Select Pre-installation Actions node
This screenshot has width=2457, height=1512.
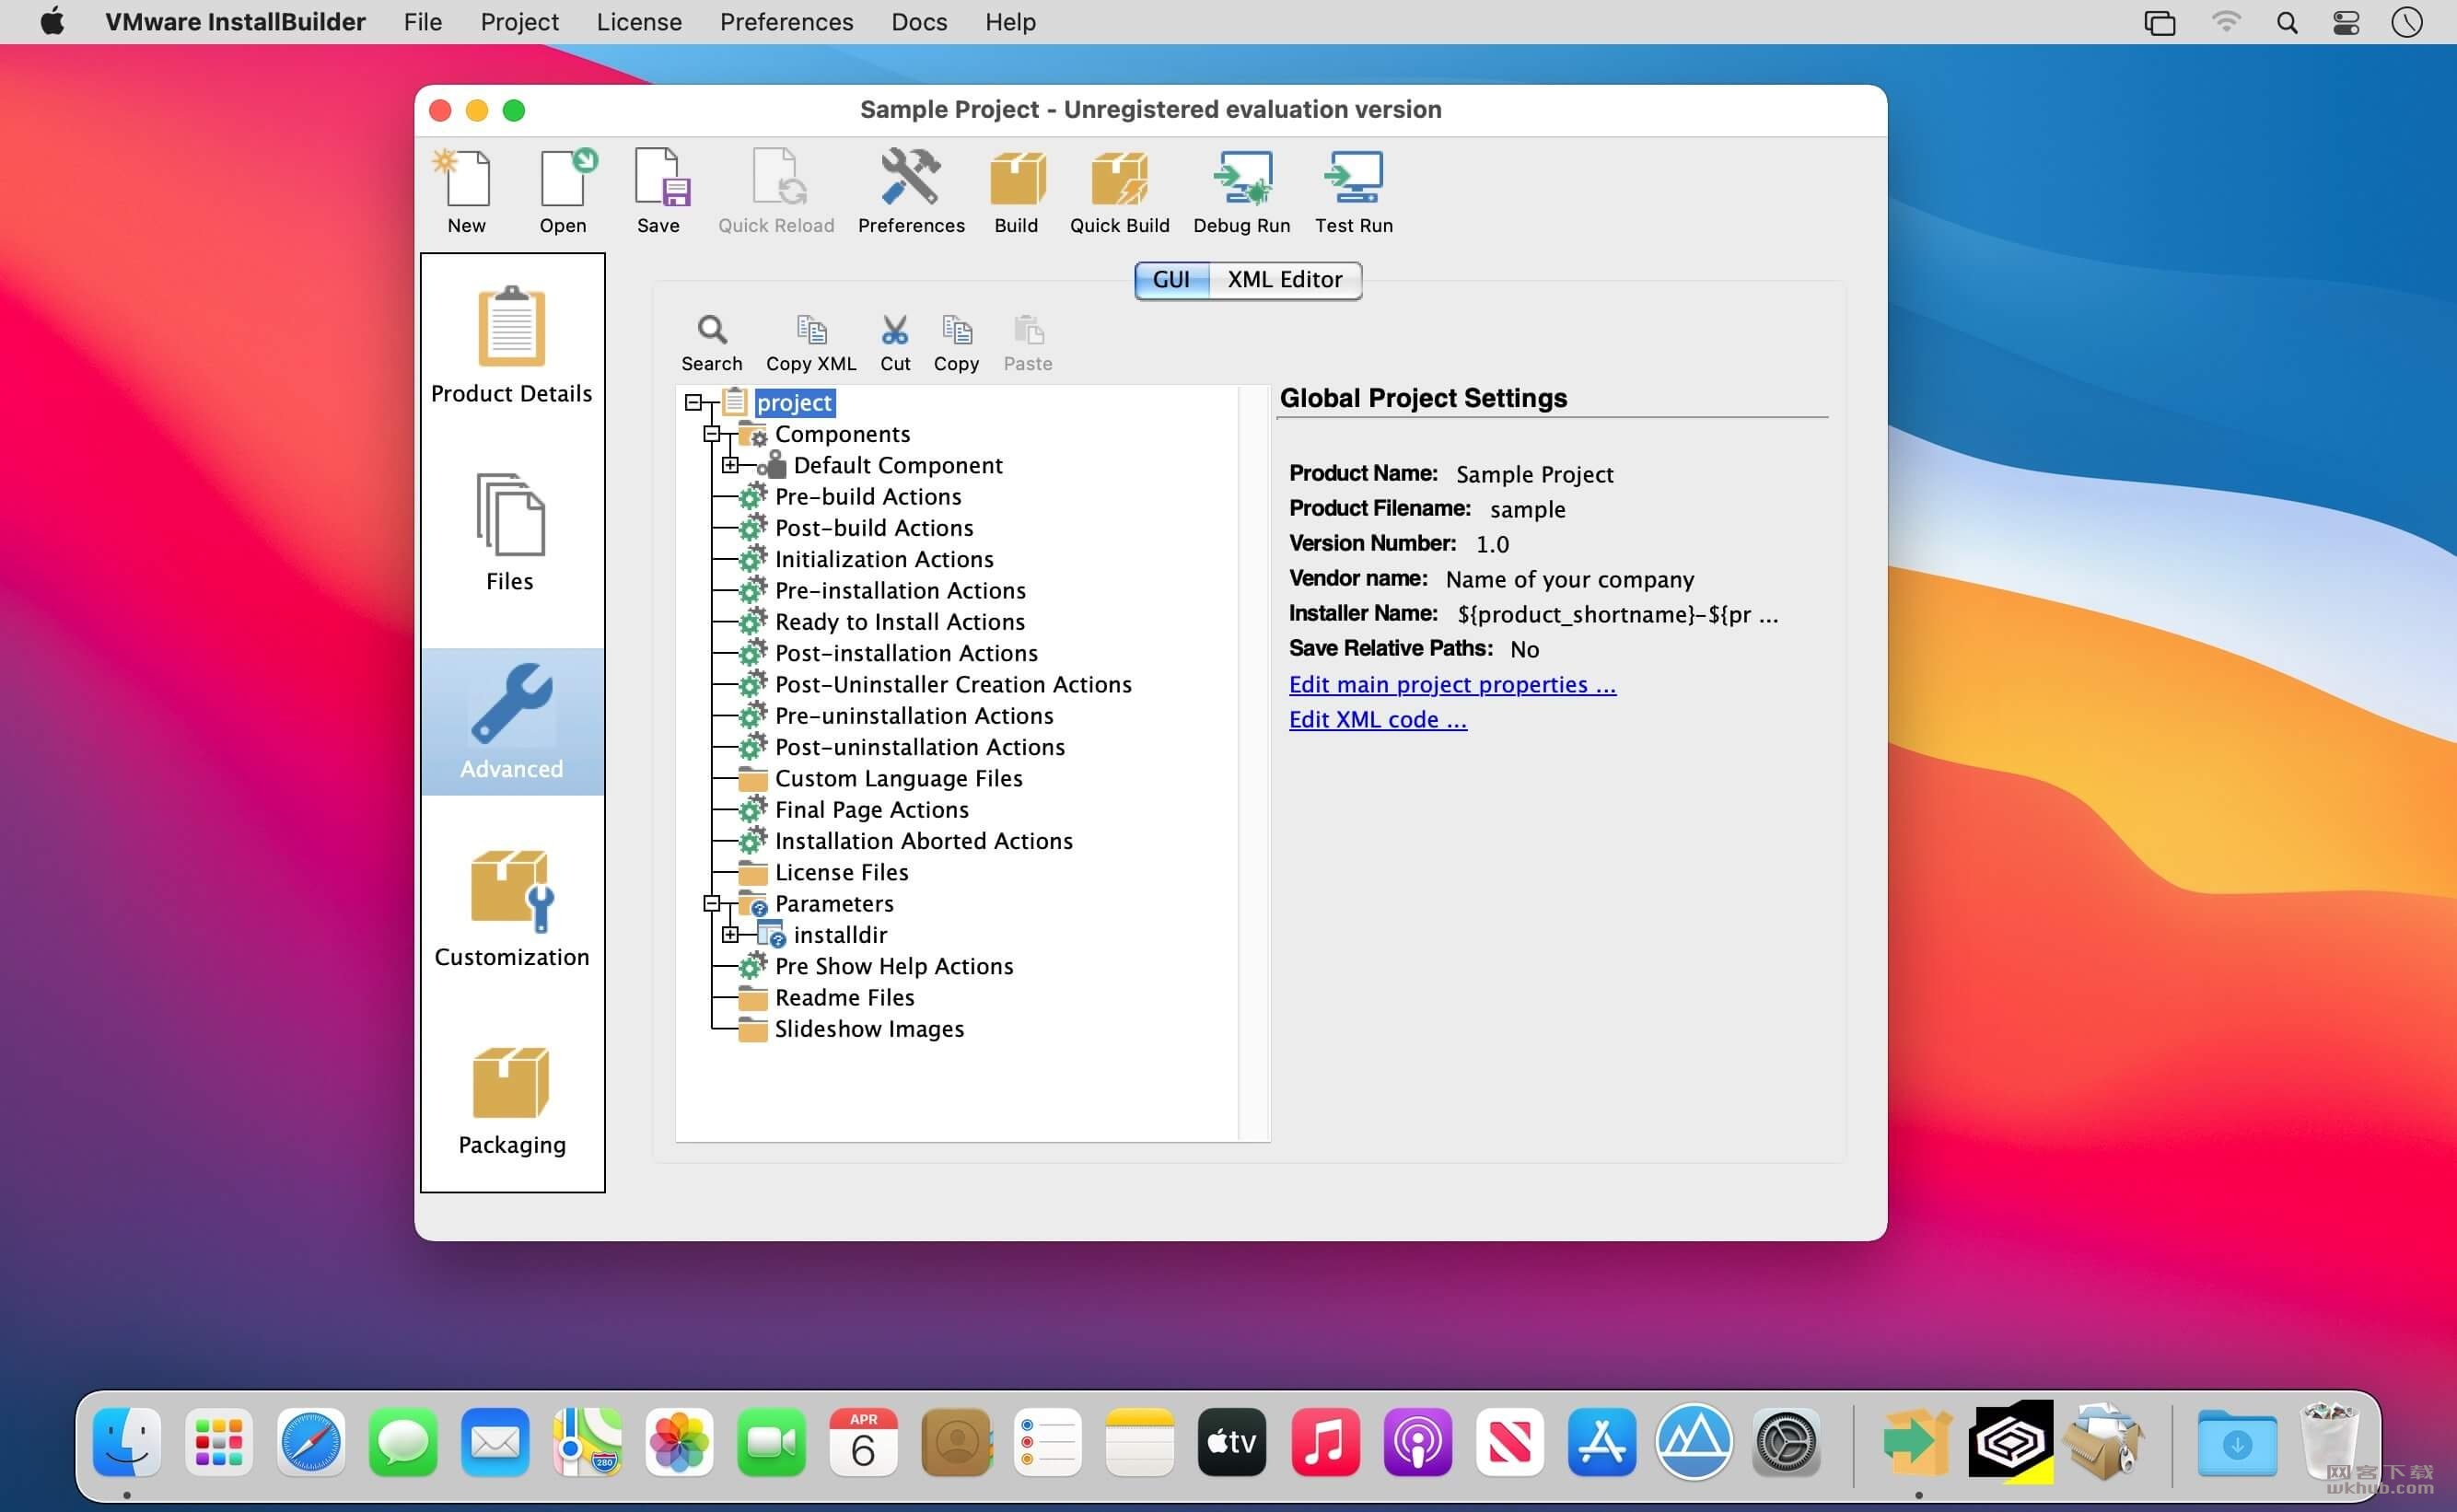(x=900, y=590)
